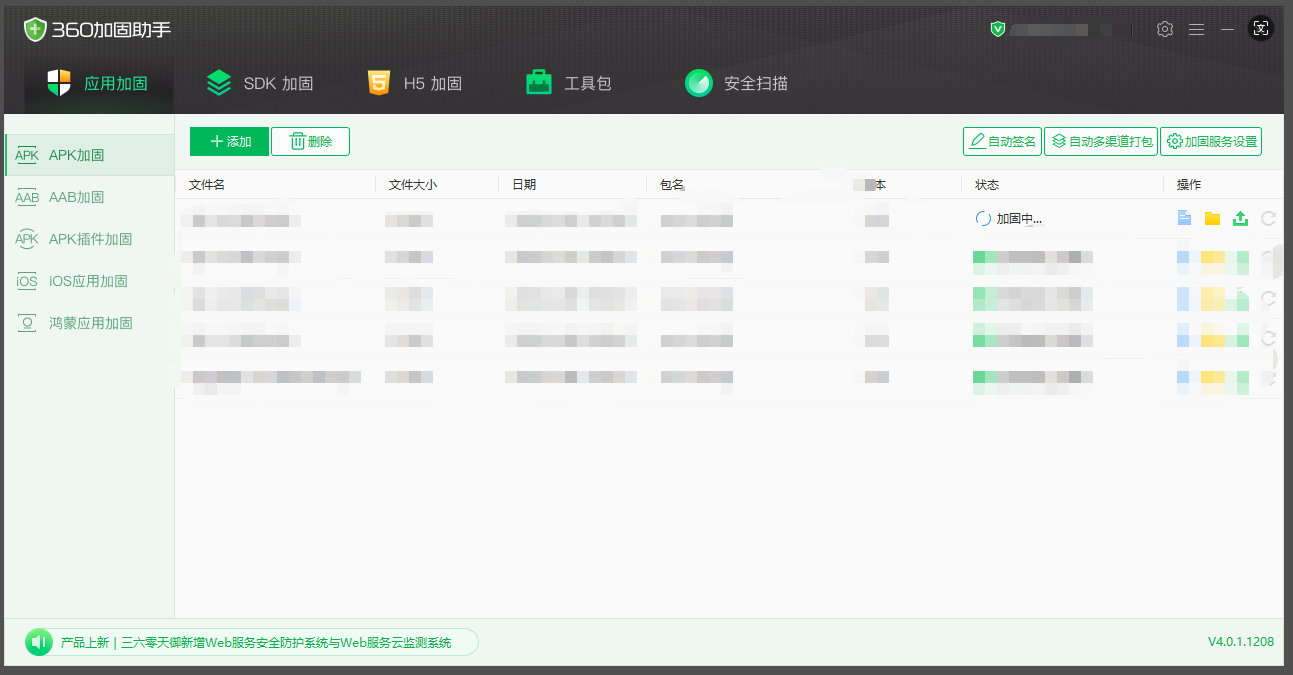Click the green upload icon in the 加固中 row
Screen dimensions: 1293x675
coord(1240,218)
